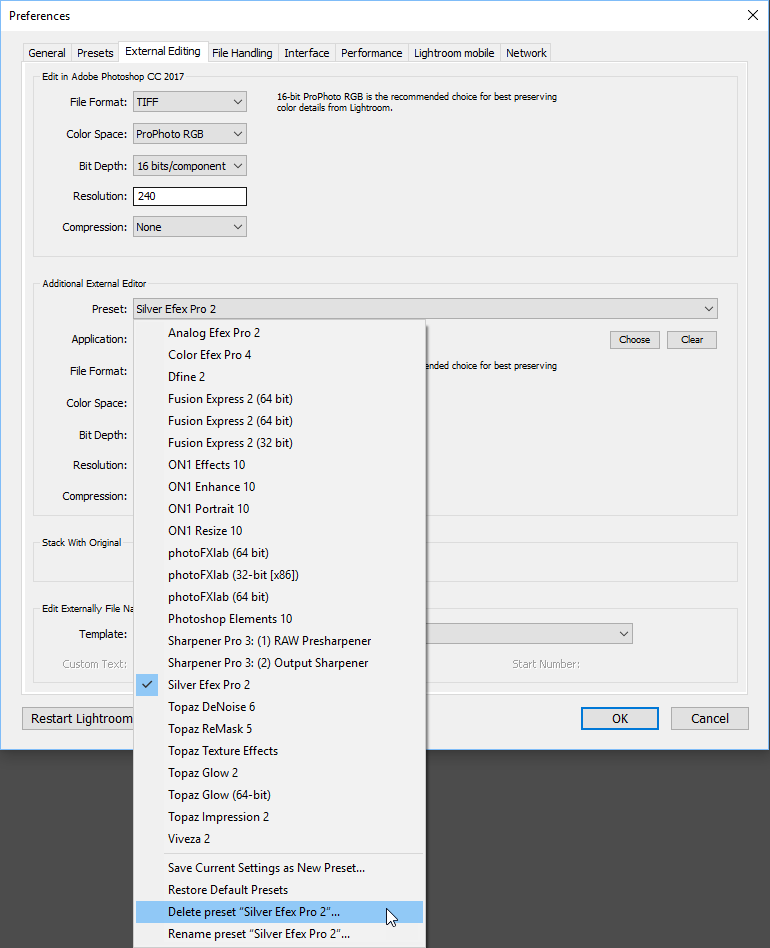Select Color Efex Pro 4 preset
Image resolution: width=770 pixels, height=948 pixels.
coord(279,355)
